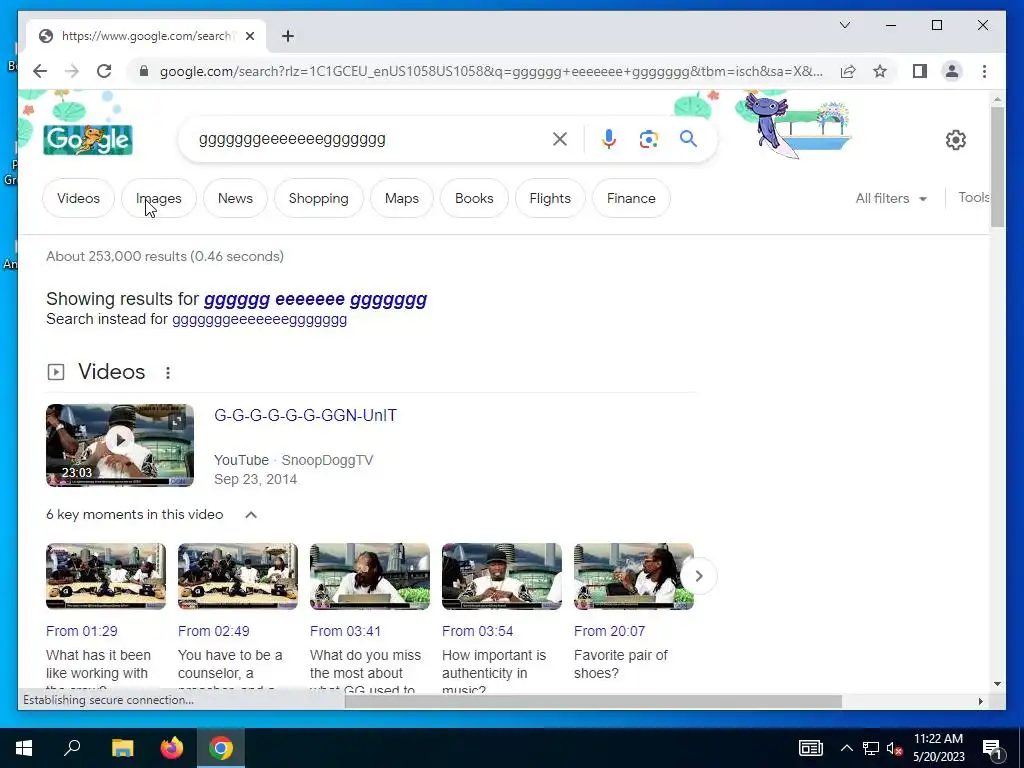Collapse the 6 key moments section

click(x=251, y=515)
